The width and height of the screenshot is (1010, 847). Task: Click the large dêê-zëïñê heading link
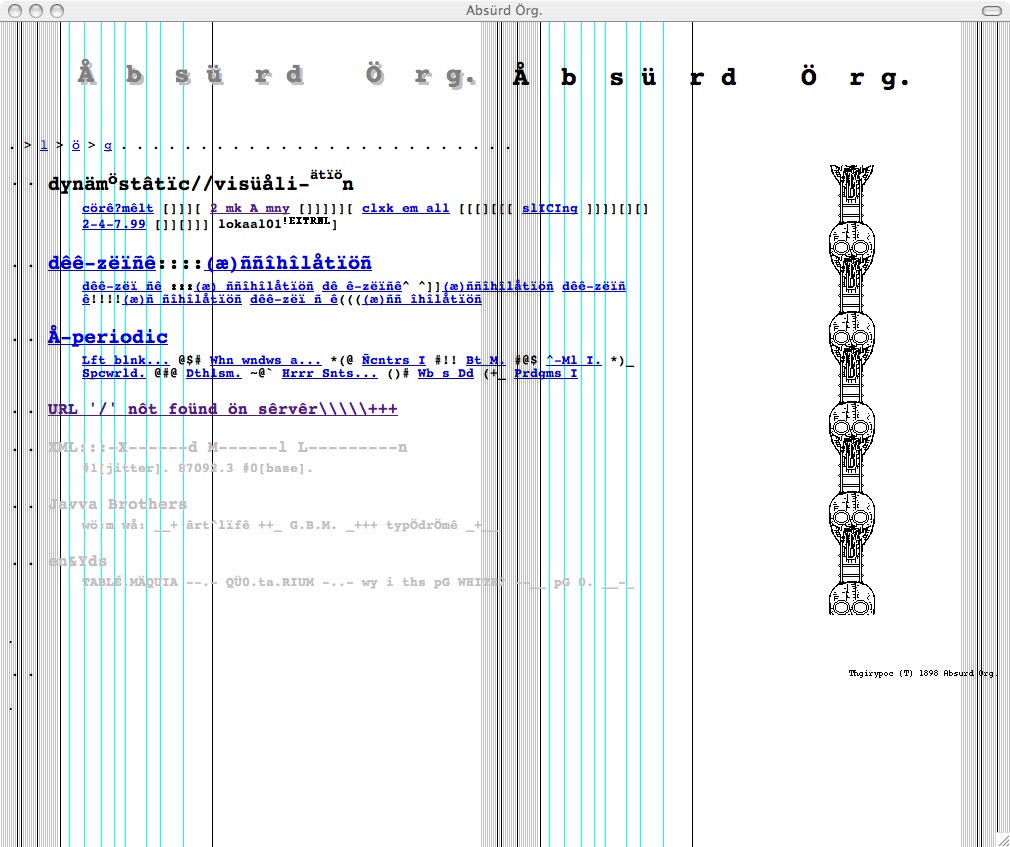(x=102, y=263)
